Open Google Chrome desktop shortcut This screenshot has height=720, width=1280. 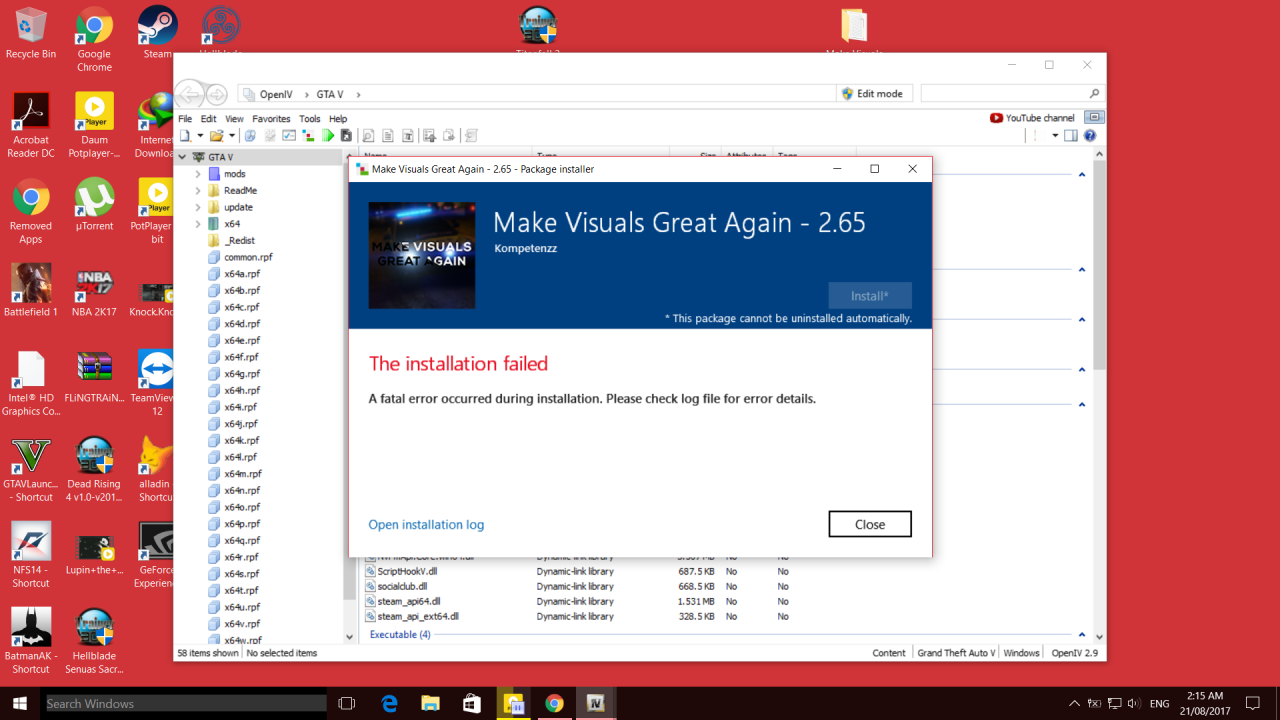94,40
